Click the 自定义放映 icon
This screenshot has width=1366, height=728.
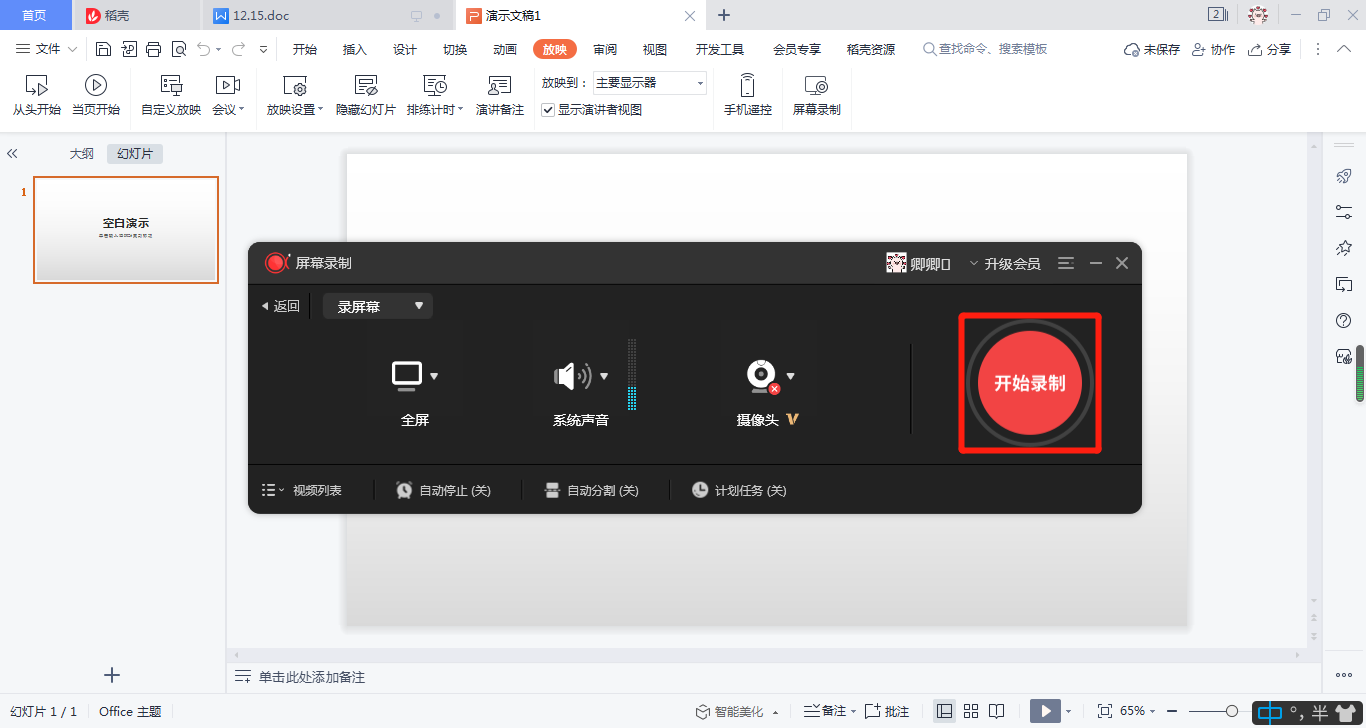(171, 86)
